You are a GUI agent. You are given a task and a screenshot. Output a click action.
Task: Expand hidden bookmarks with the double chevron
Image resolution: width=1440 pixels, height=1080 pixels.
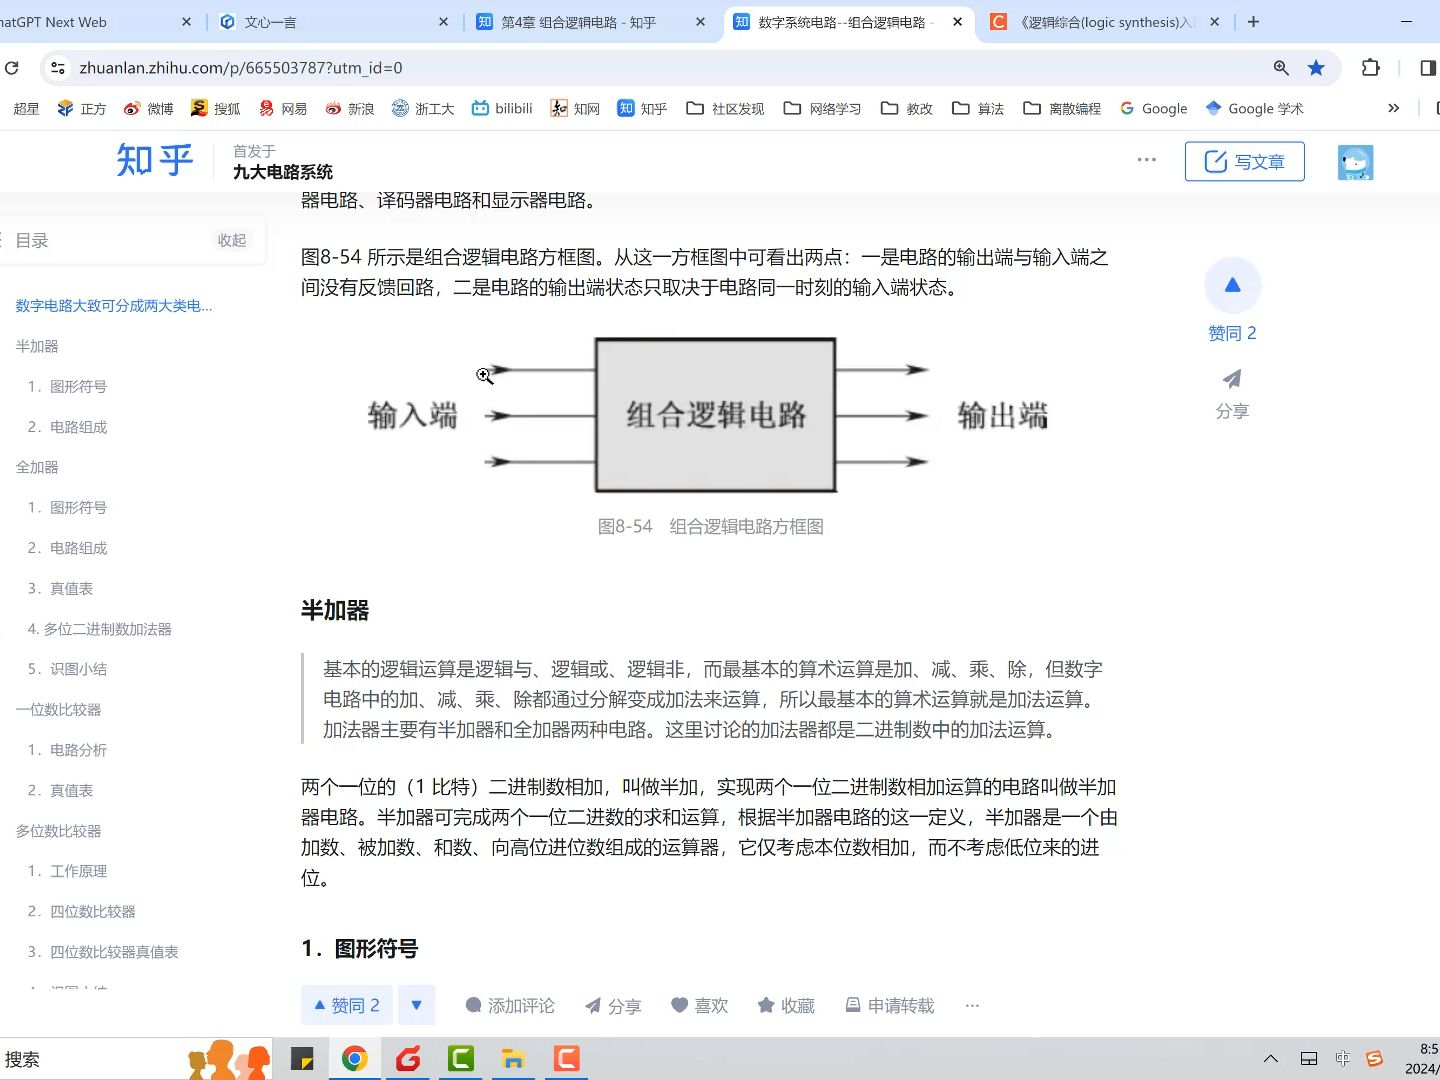[1393, 108]
